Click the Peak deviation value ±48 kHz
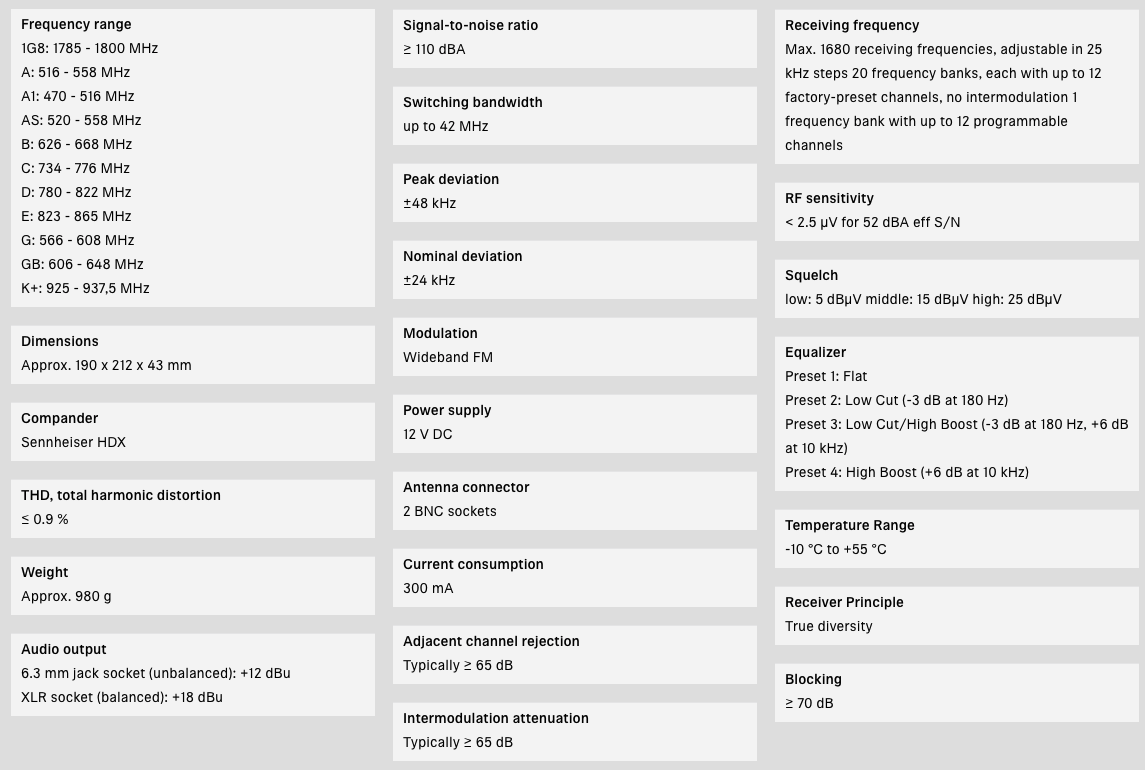 (x=430, y=203)
